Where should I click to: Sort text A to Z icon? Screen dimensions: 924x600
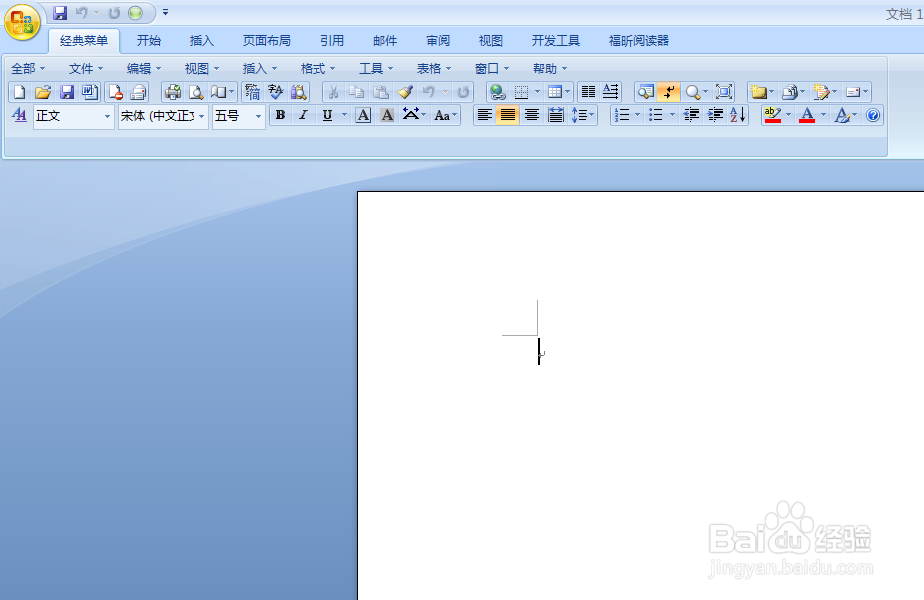[738, 116]
